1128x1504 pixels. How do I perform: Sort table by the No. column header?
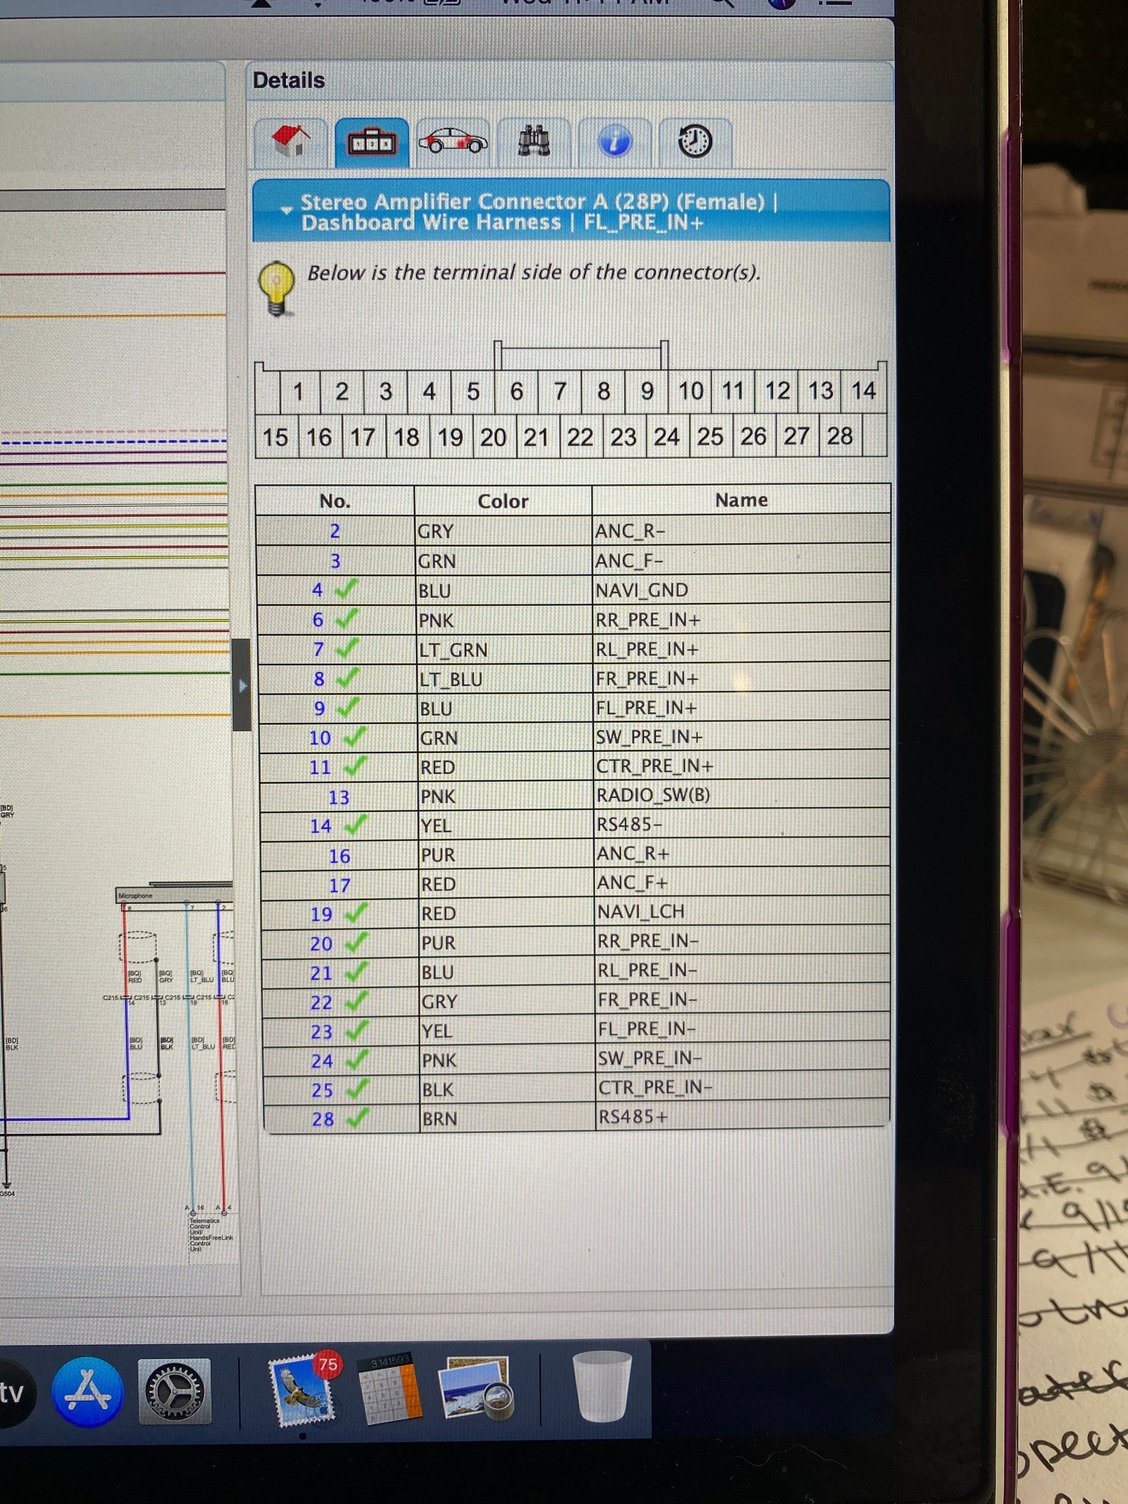coord(334,501)
